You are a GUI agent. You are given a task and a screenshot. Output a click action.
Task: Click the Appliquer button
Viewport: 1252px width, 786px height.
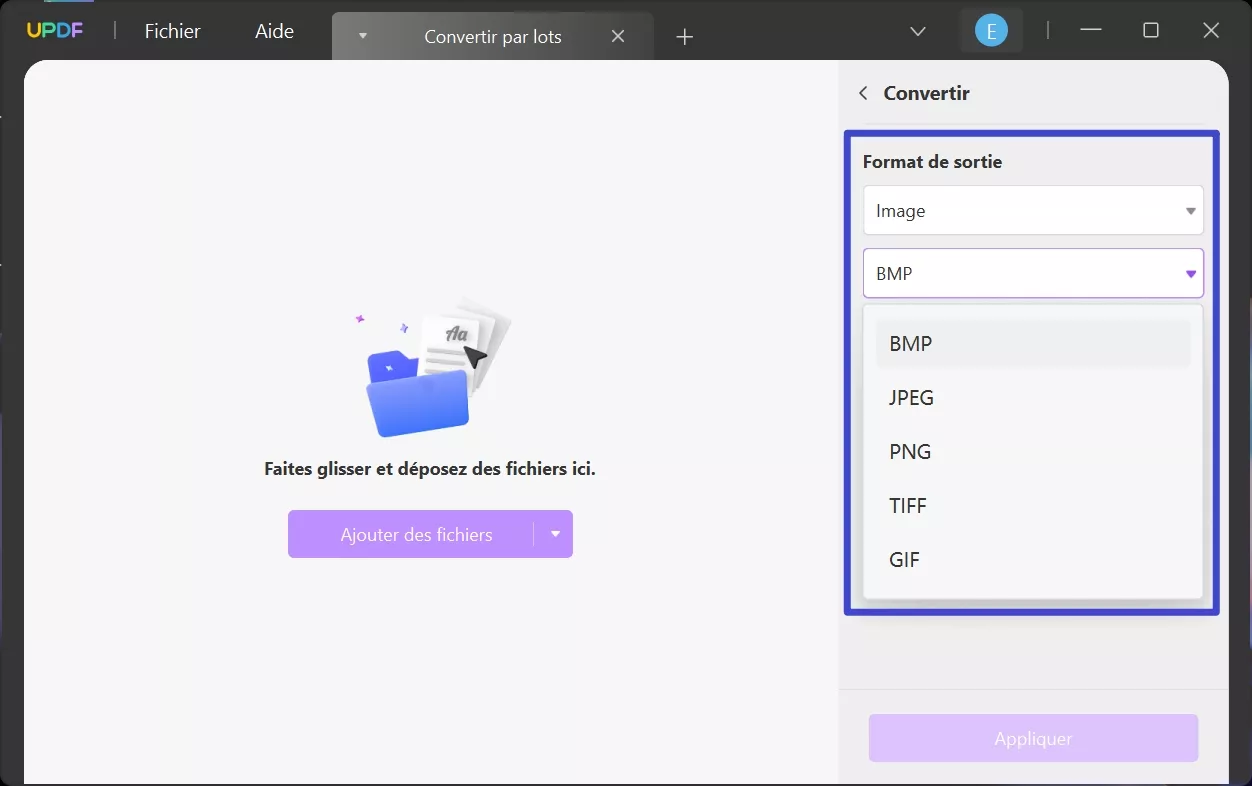click(x=1032, y=738)
